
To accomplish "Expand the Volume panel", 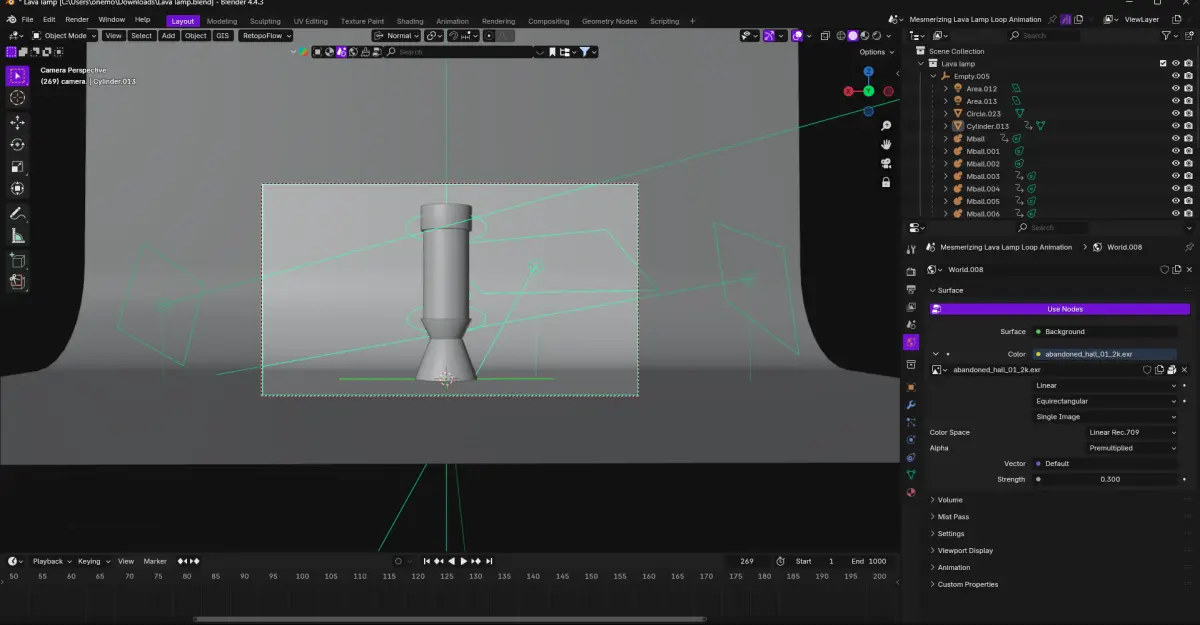I will [x=950, y=500].
